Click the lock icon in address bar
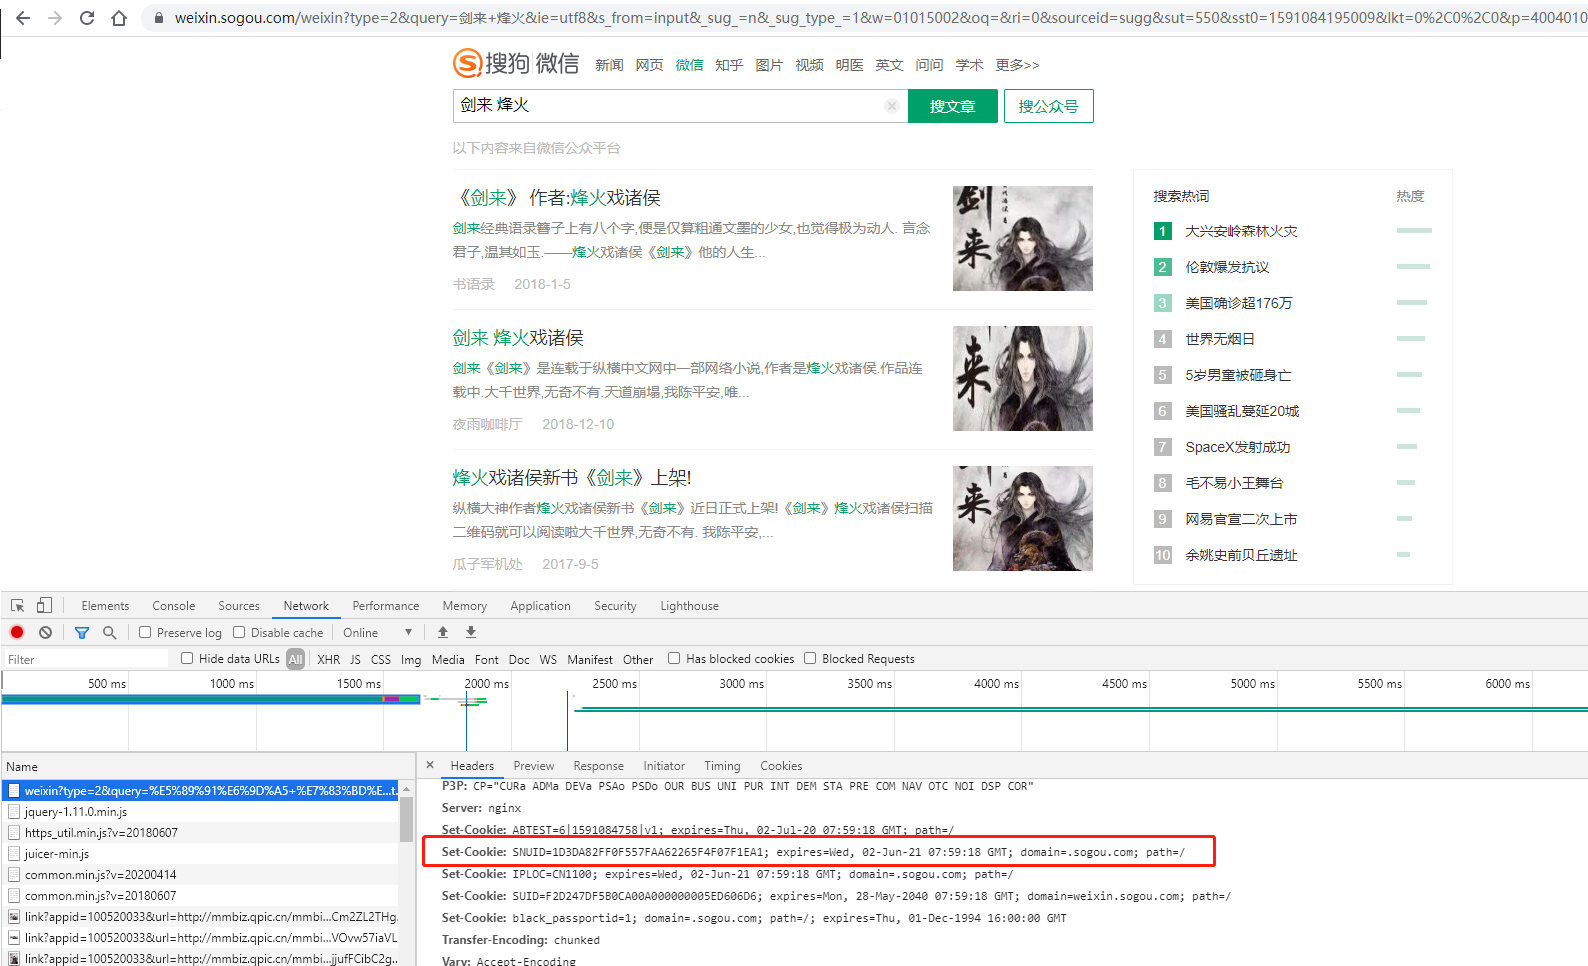 click(158, 18)
